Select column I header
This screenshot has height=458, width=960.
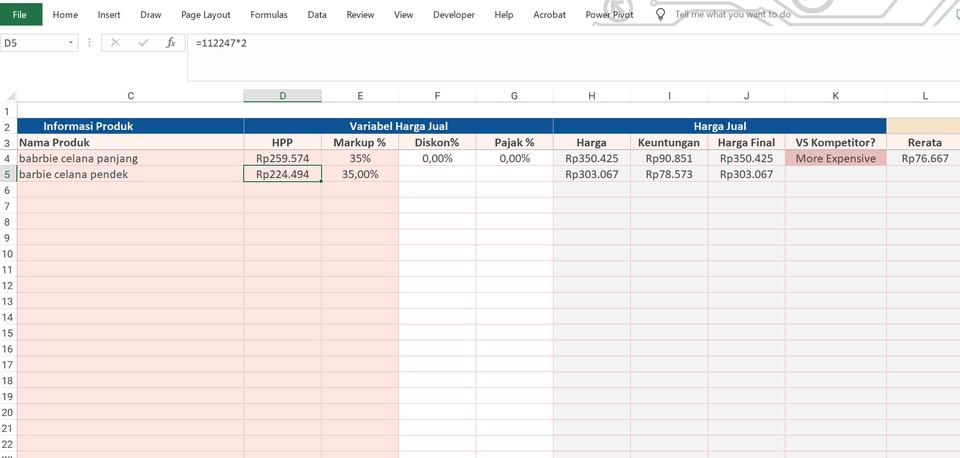[x=669, y=96]
